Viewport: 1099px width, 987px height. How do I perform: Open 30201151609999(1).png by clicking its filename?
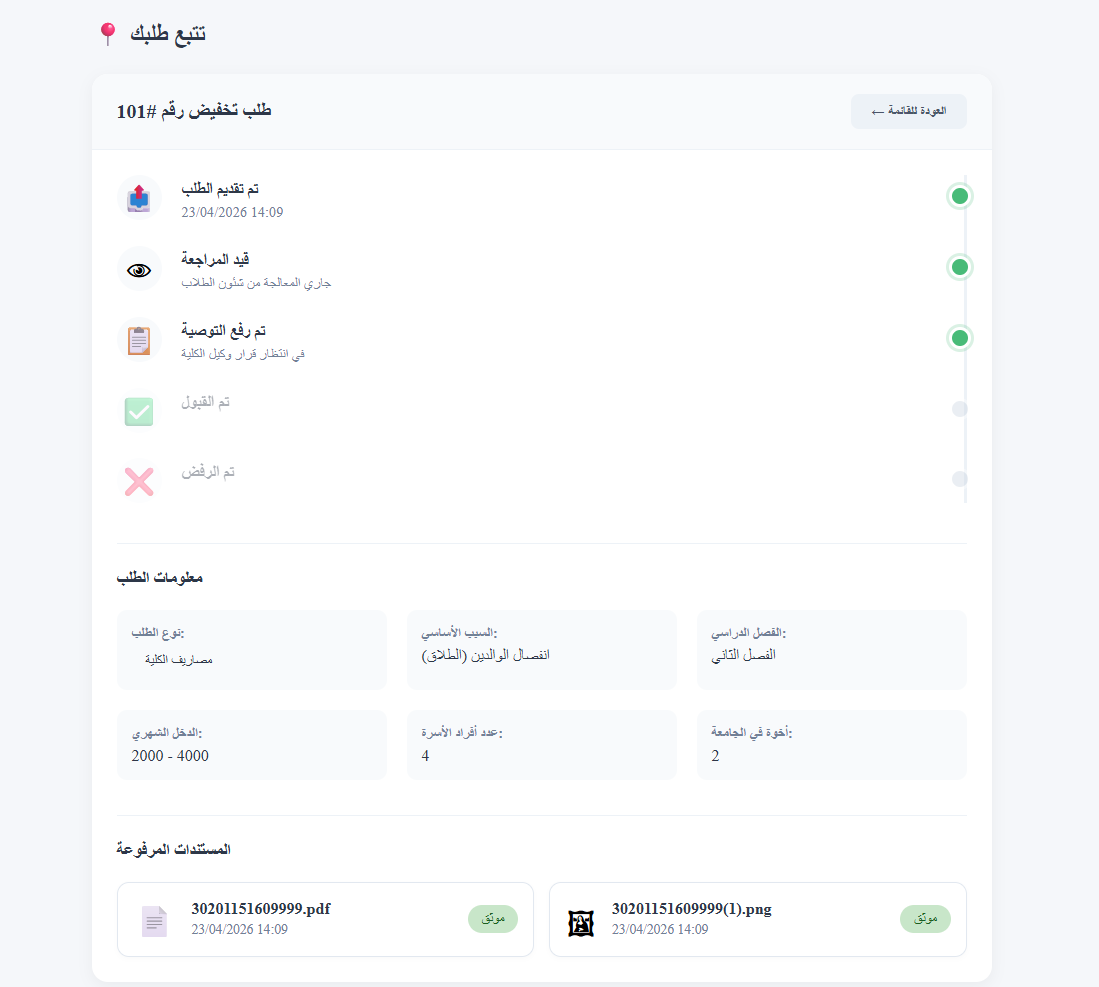tap(690, 909)
